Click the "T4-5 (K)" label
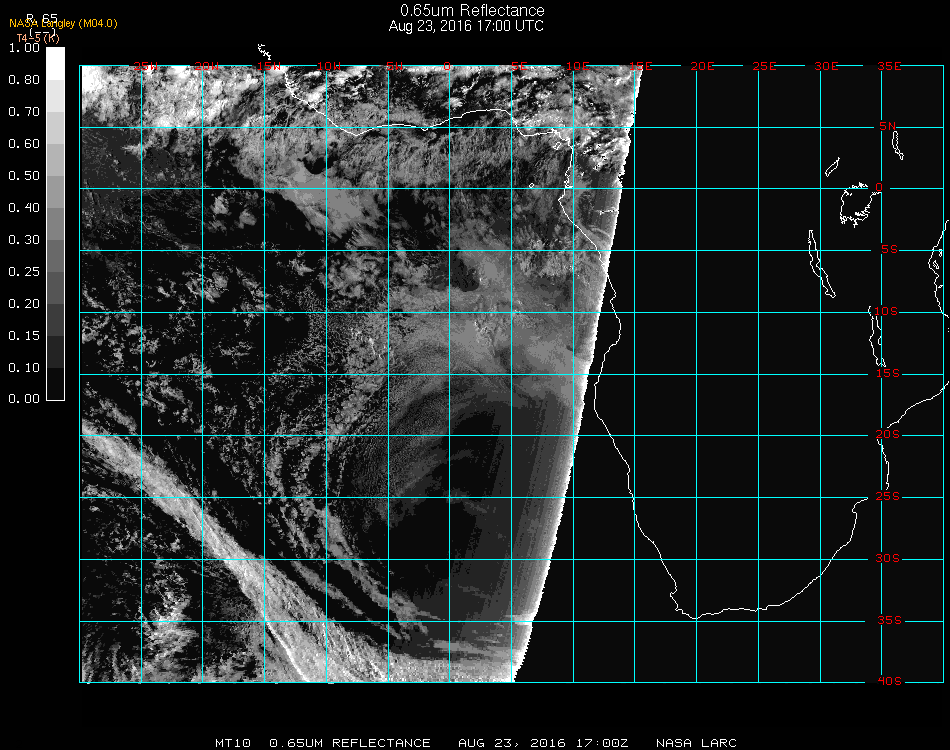The image size is (950, 750). pyautogui.click(x=38, y=38)
